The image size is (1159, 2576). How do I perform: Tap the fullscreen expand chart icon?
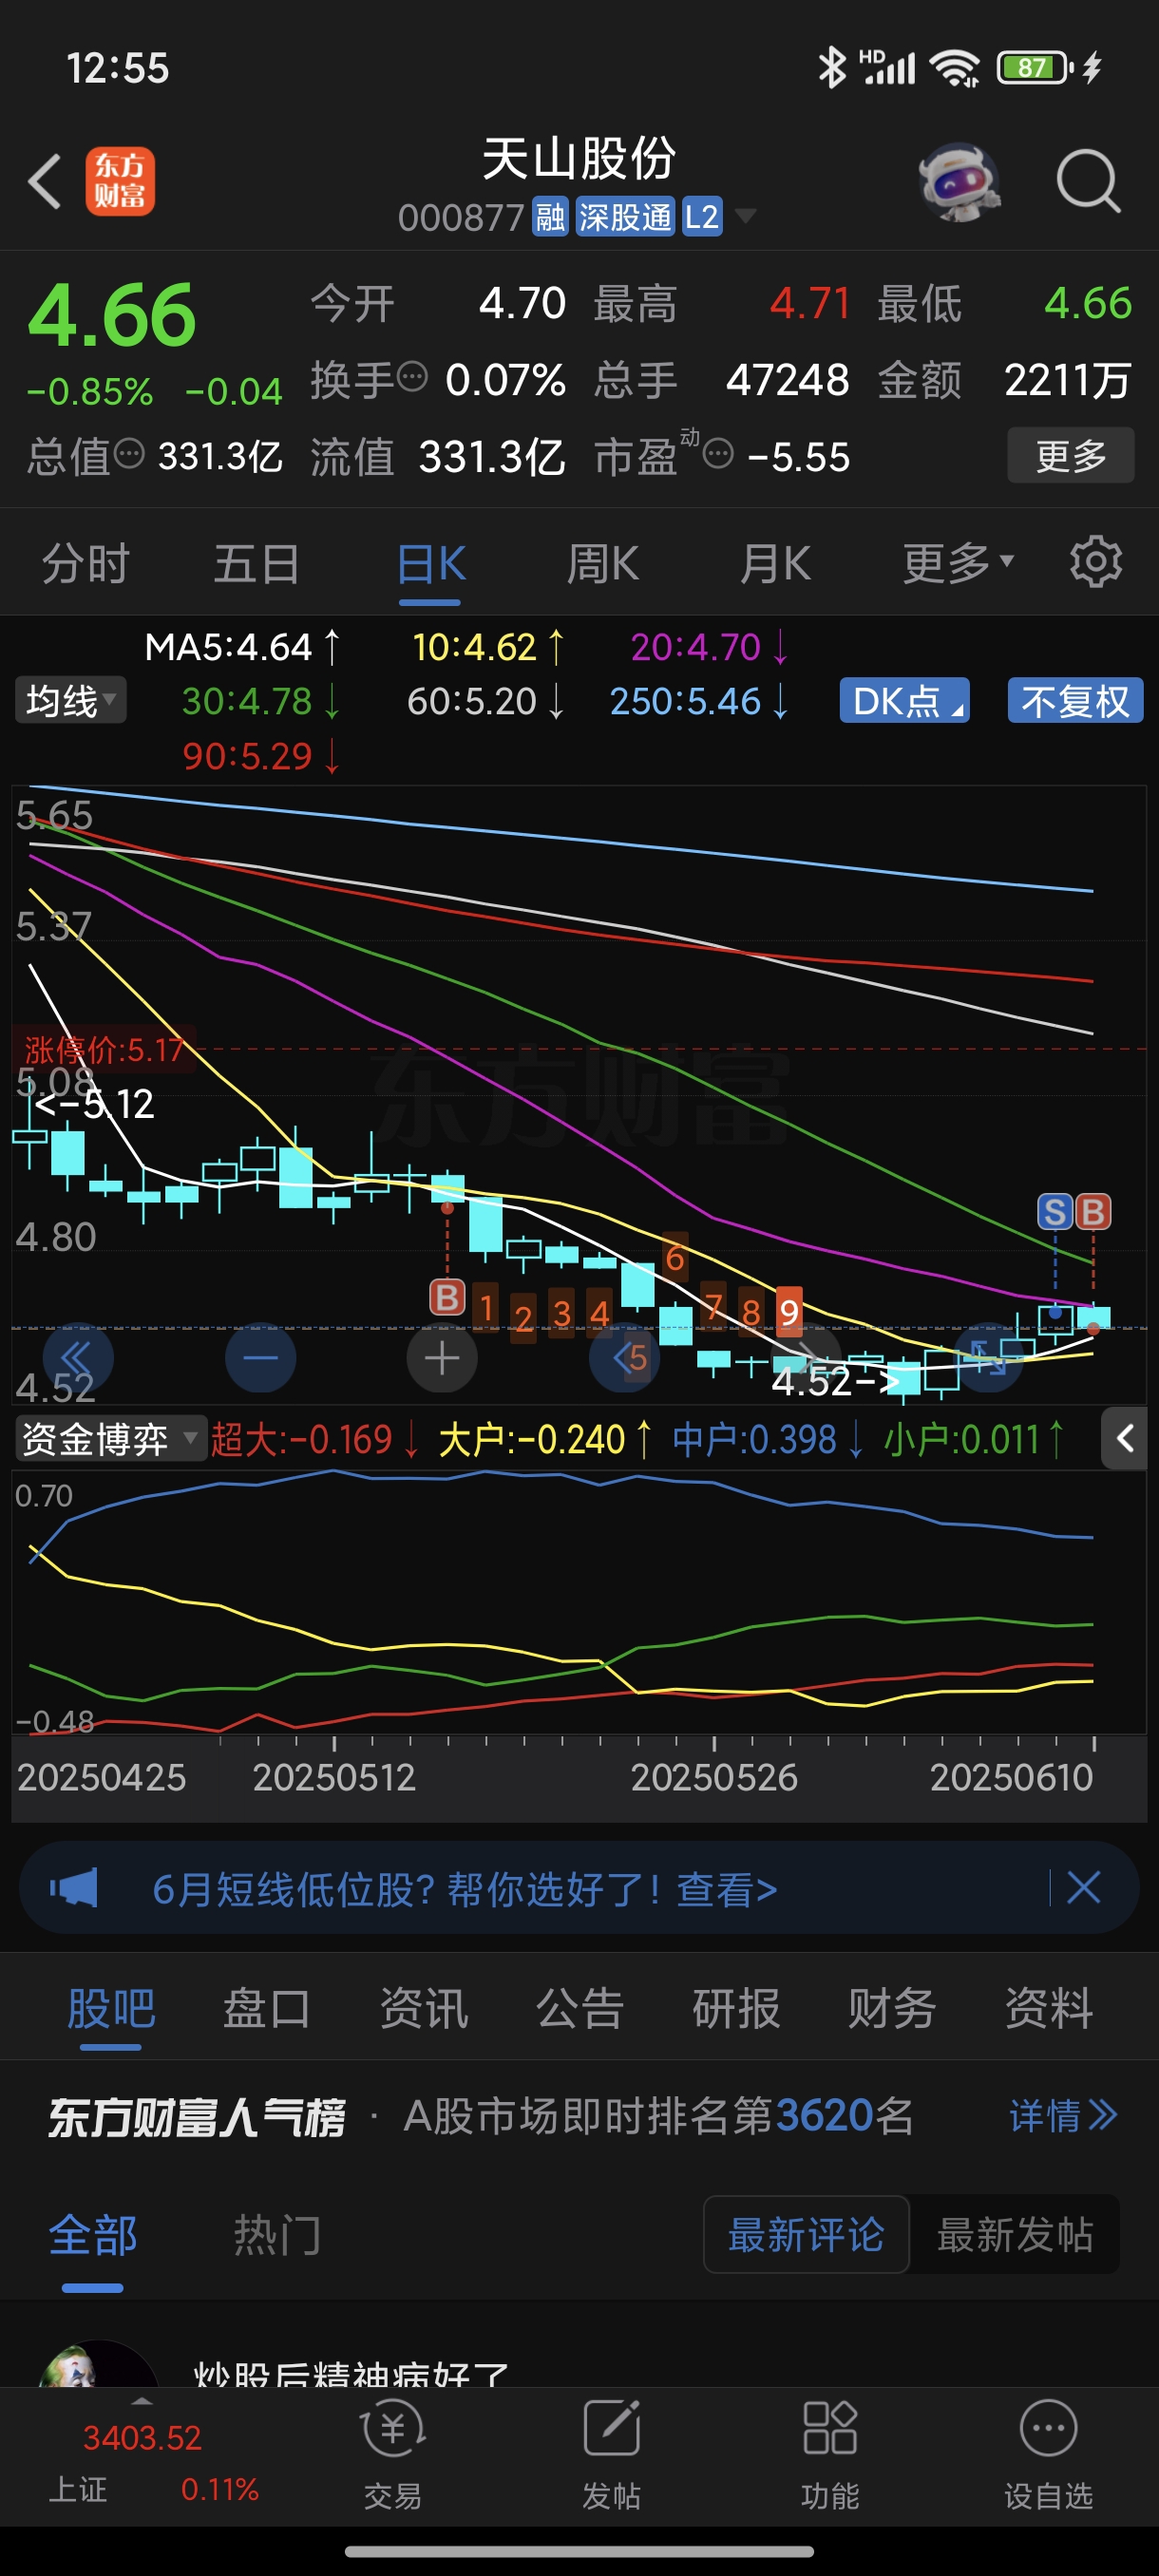(x=988, y=1357)
